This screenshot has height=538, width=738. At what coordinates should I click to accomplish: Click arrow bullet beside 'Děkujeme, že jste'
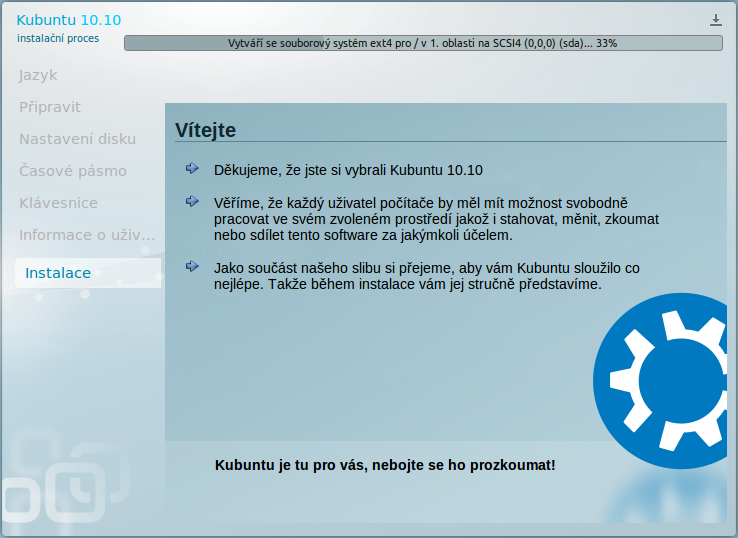pyautogui.click(x=192, y=168)
